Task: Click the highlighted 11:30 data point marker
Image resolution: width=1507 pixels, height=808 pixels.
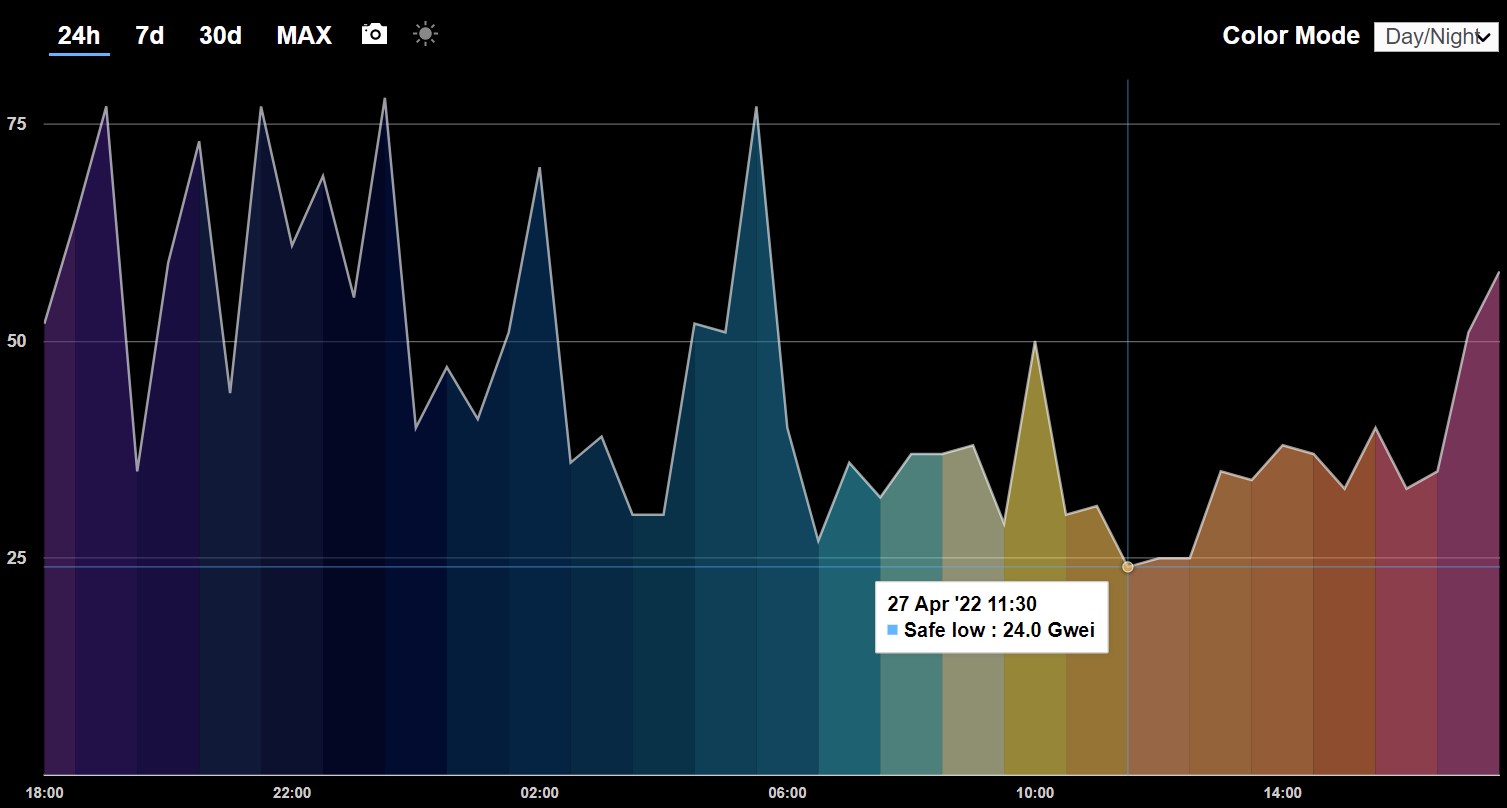Action: (x=1128, y=567)
